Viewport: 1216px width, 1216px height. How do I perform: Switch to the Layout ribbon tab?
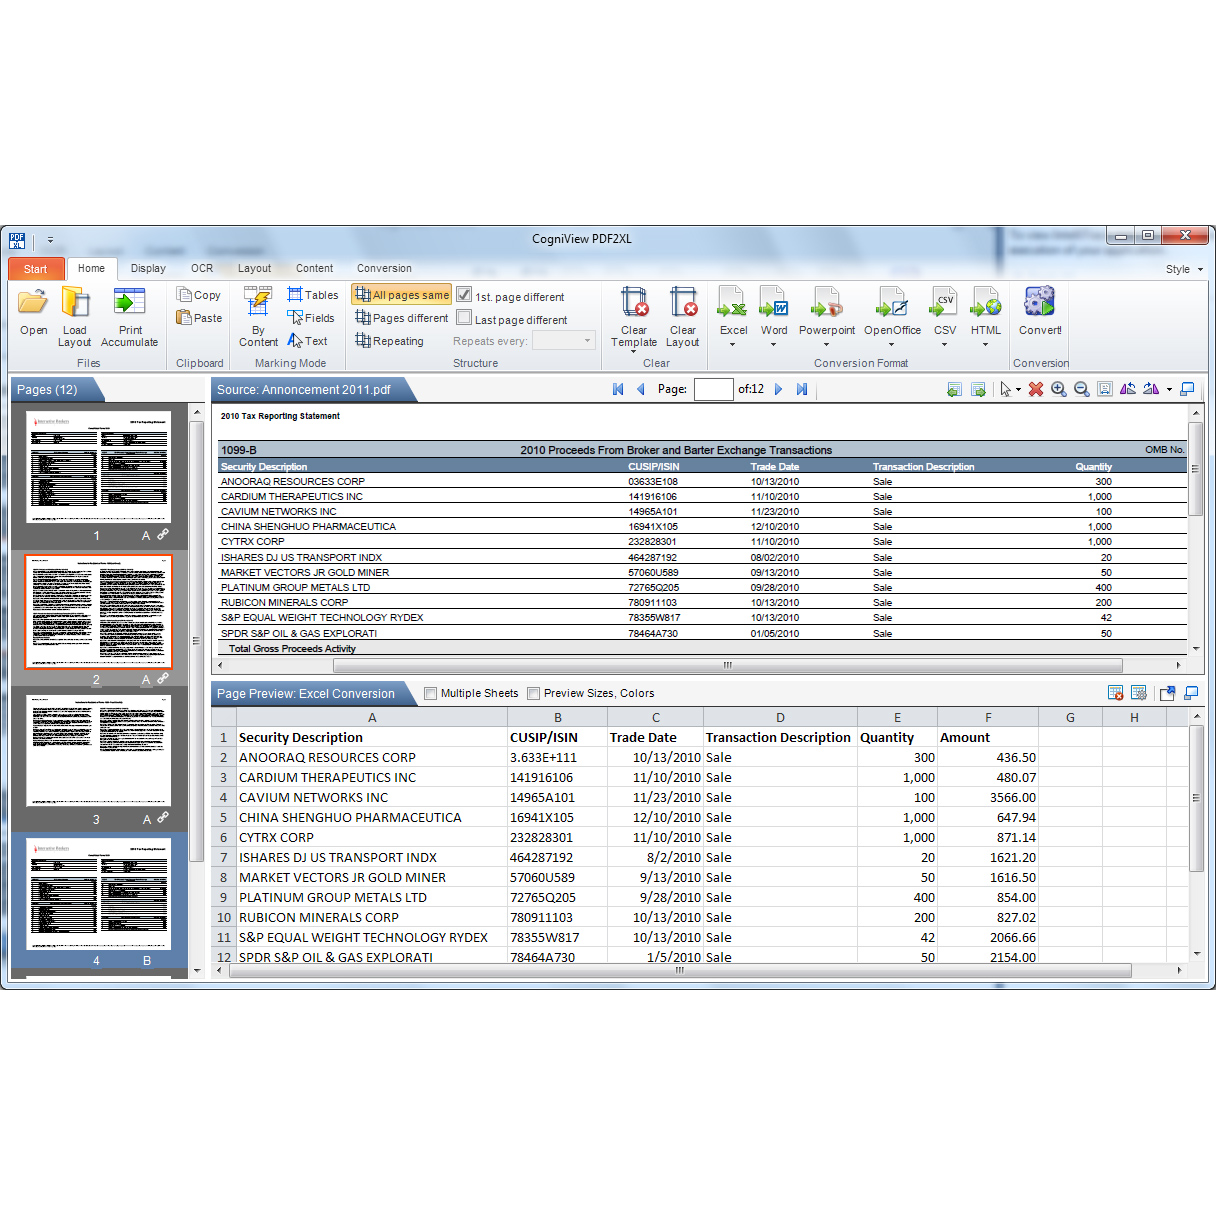[254, 268]
